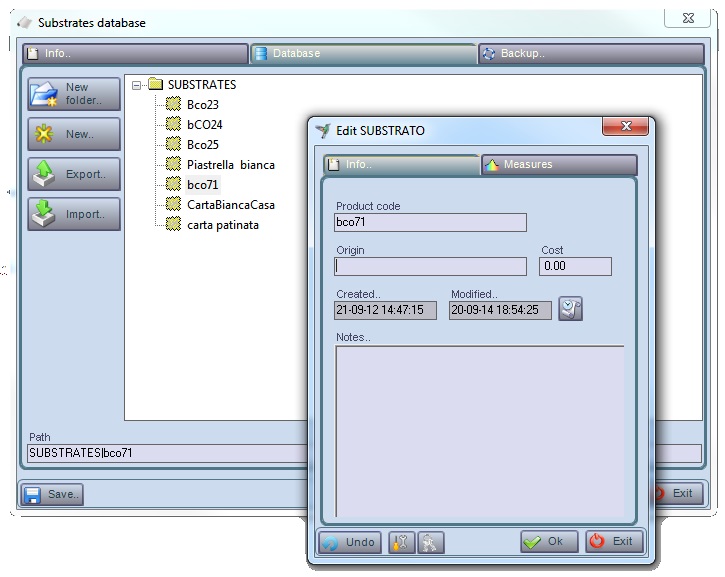725x577 pixels.
Task: Click the New folder button
Action: [74, 94]
